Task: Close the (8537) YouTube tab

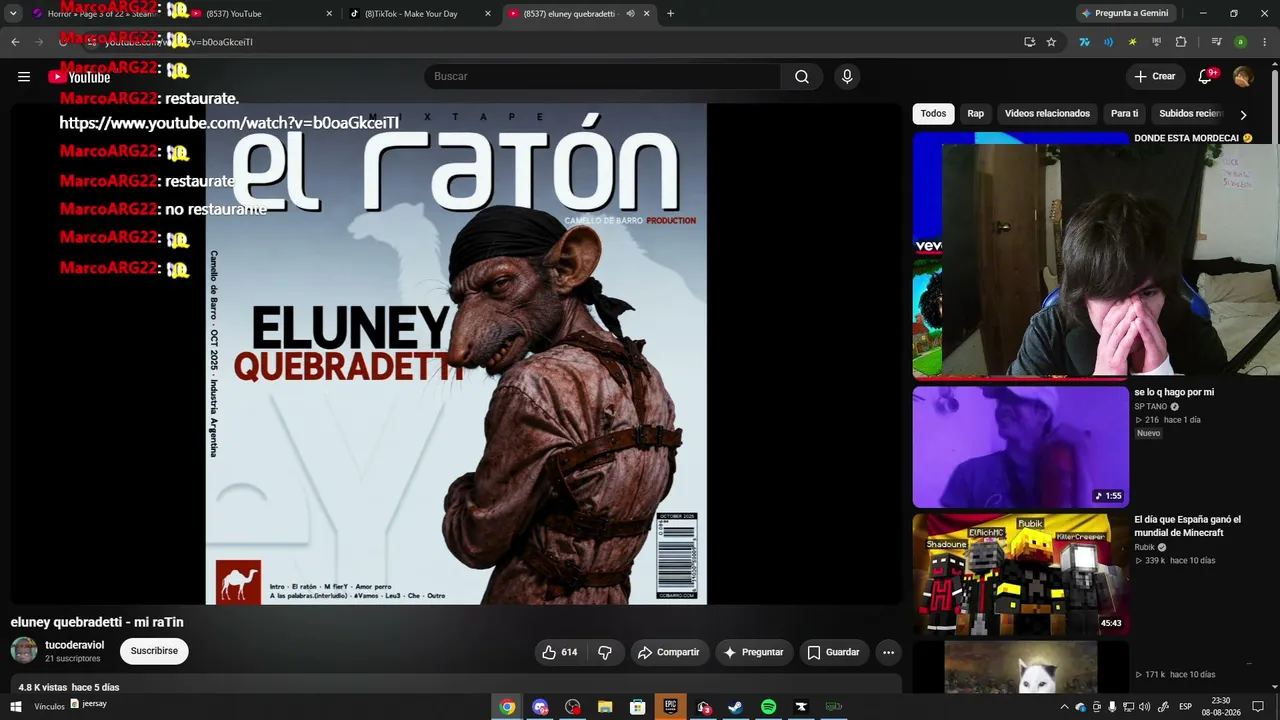Action: click(330, 14)
